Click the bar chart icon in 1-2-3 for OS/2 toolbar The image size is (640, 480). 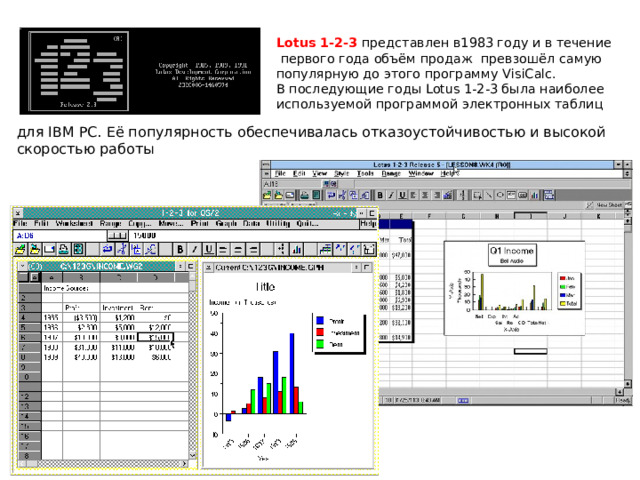(296, 249)
